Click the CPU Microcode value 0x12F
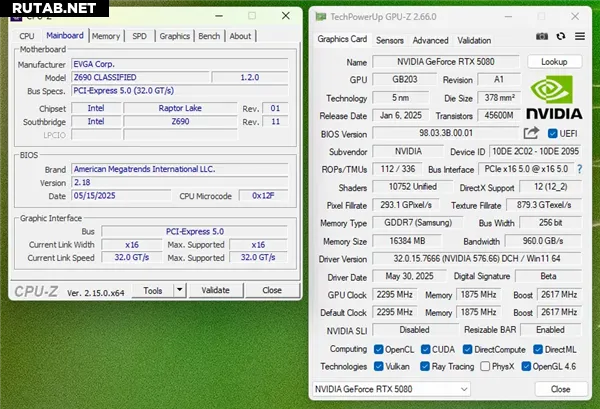 click(263, 196)
